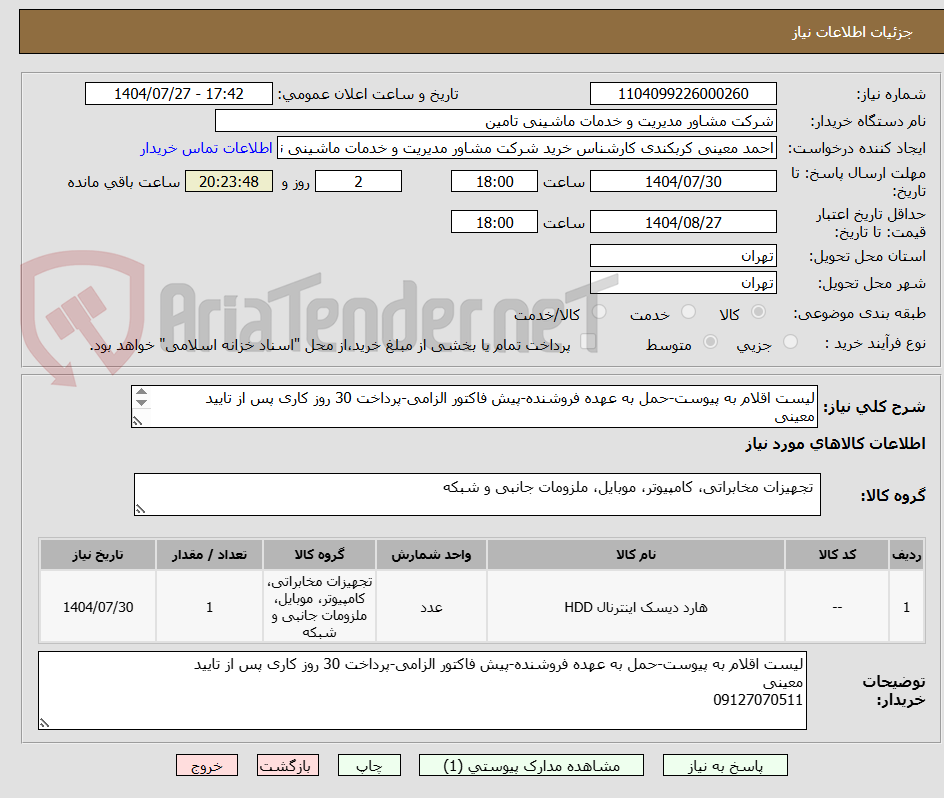Click resize grip on شرح کلی نیاز textarea

tap(138, 419)
